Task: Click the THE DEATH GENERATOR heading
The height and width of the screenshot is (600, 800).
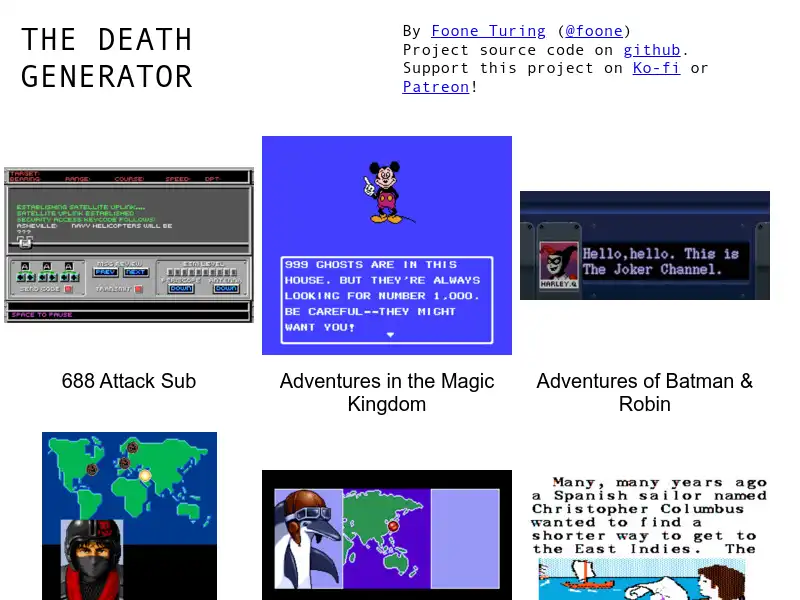Action: click(107, 58)
